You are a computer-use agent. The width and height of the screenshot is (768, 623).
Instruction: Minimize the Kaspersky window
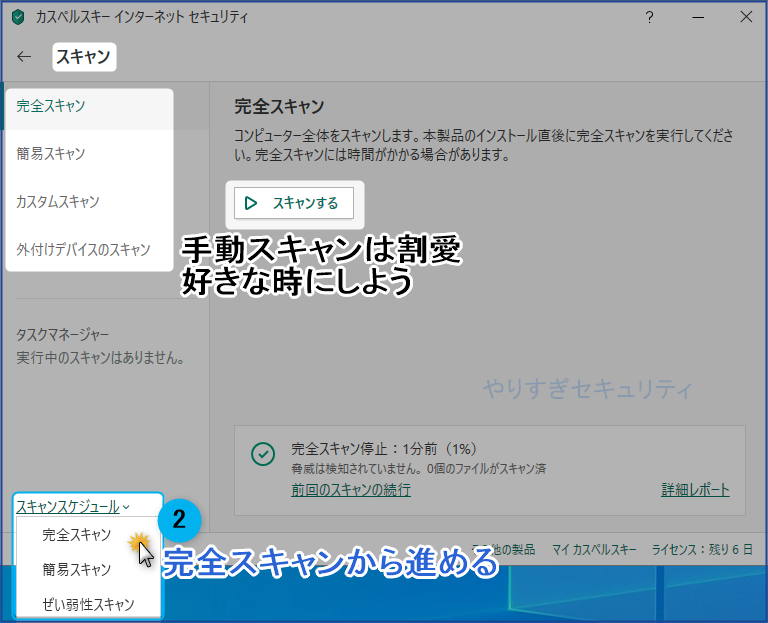[x=698, y=18]
